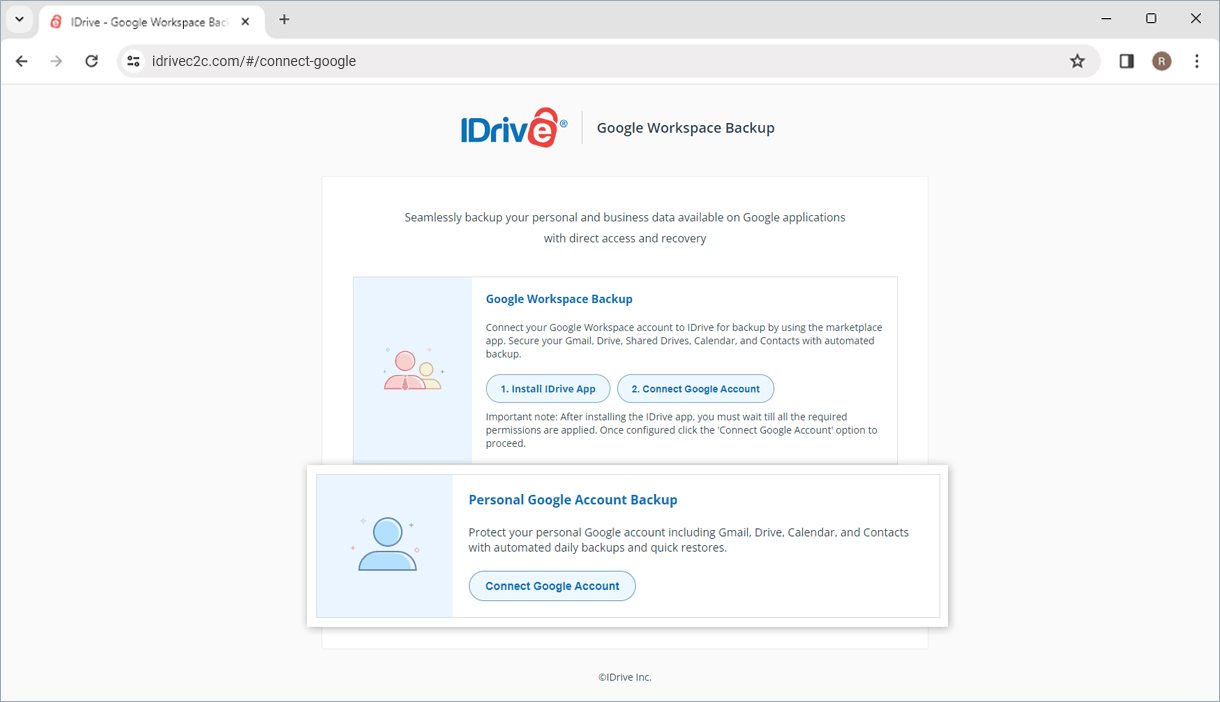The width and height of the screenshot is (1220, 702).
Task: Click Connect Google Account under Personal backup
Action: click(x=552, y=586)
